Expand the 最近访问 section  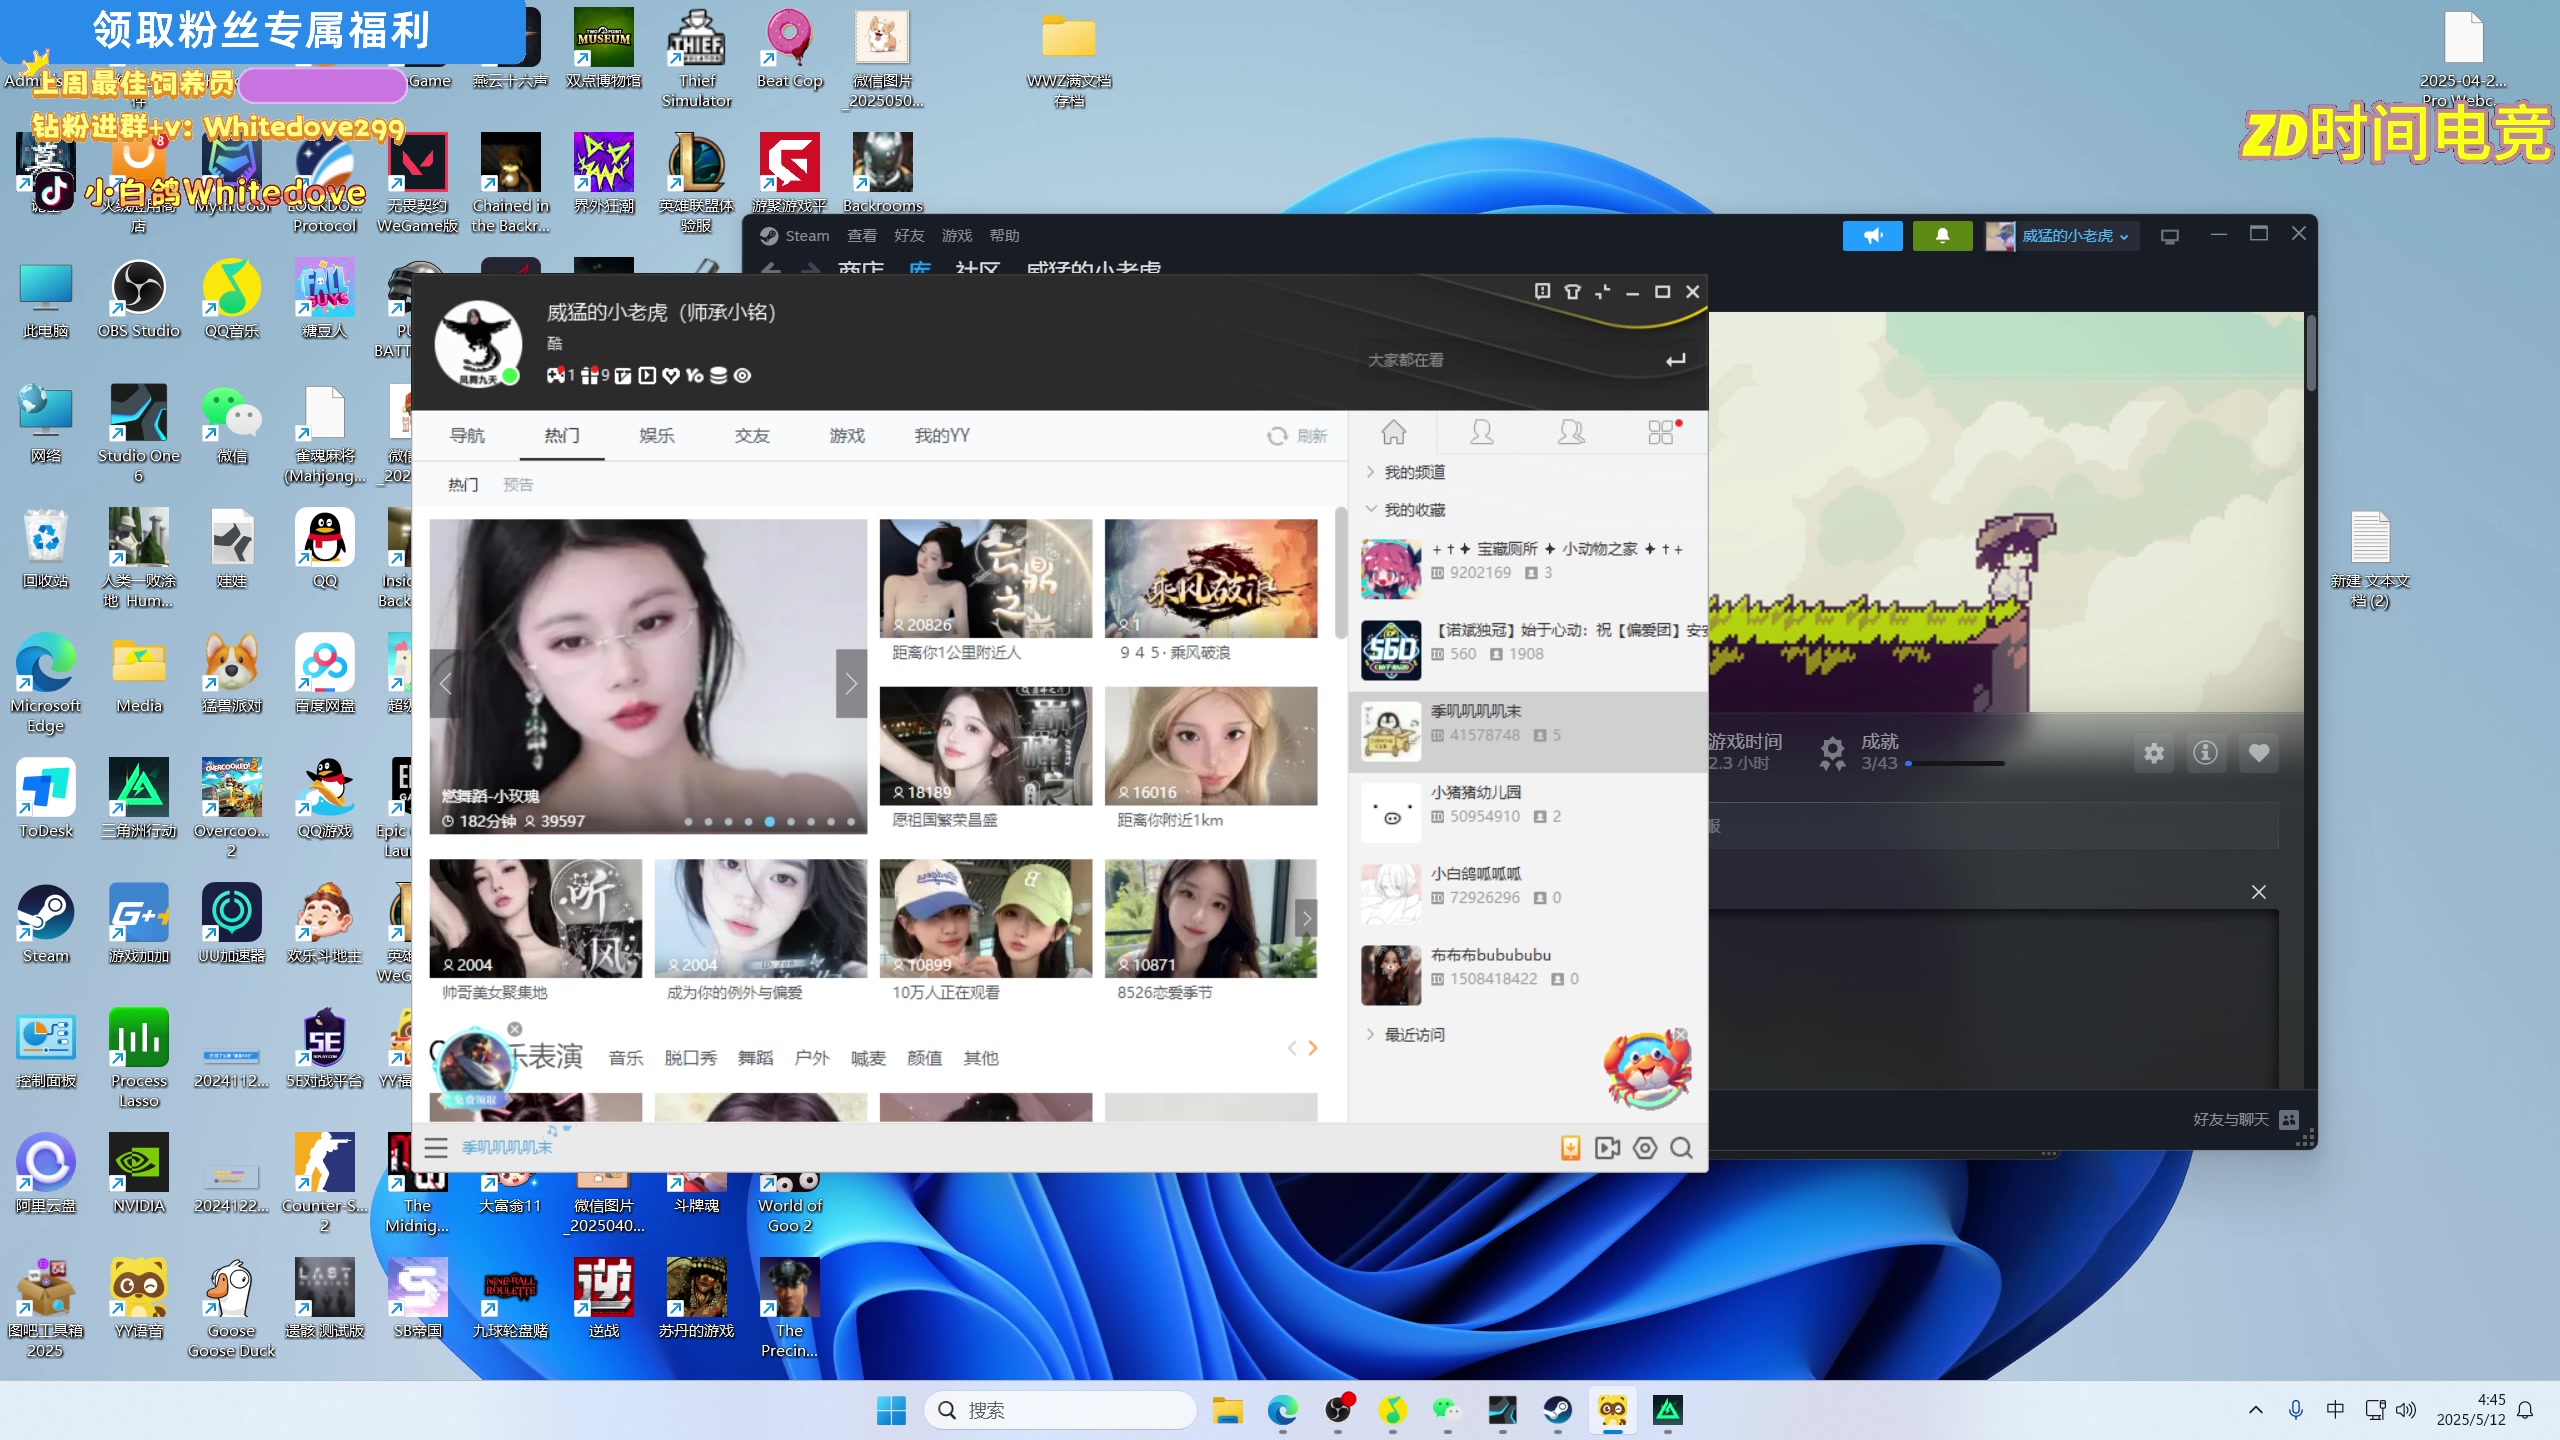point(1413,1035)
